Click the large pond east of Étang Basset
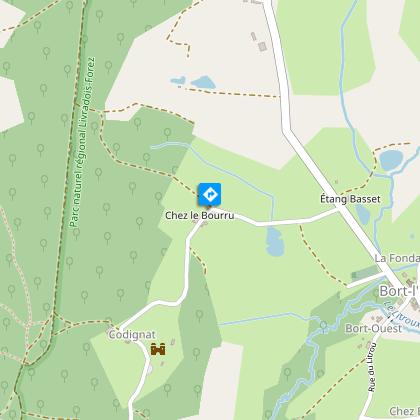The width and height of the screenshot is (420, 420). [391, 160]
